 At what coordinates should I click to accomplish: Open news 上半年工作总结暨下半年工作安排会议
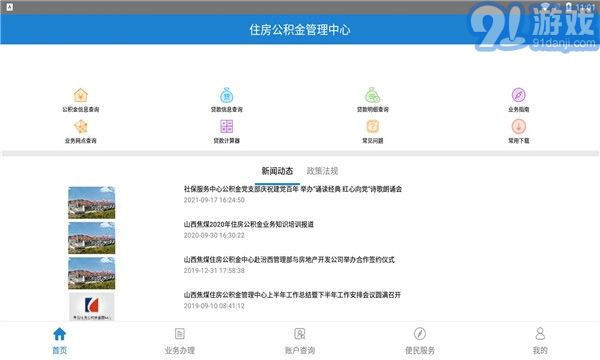tap(292, 295)
